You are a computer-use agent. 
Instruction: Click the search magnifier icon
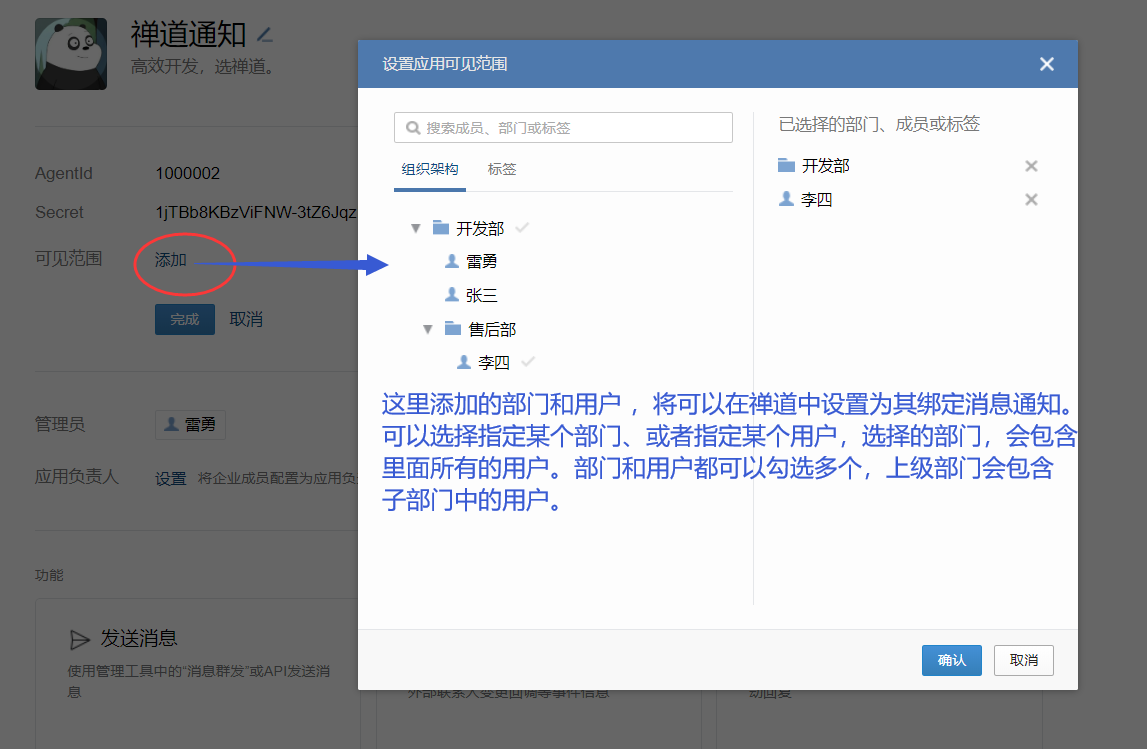[413, 128]
